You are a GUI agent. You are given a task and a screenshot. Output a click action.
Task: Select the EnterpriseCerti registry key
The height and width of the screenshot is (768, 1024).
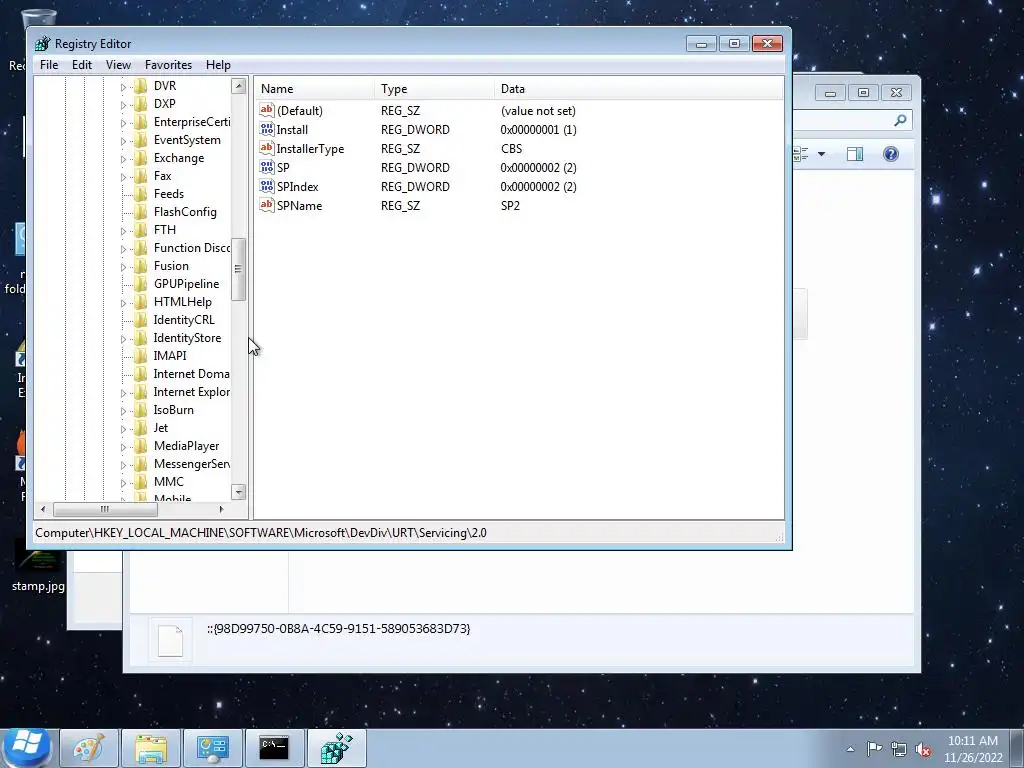[x=192, y=122]
